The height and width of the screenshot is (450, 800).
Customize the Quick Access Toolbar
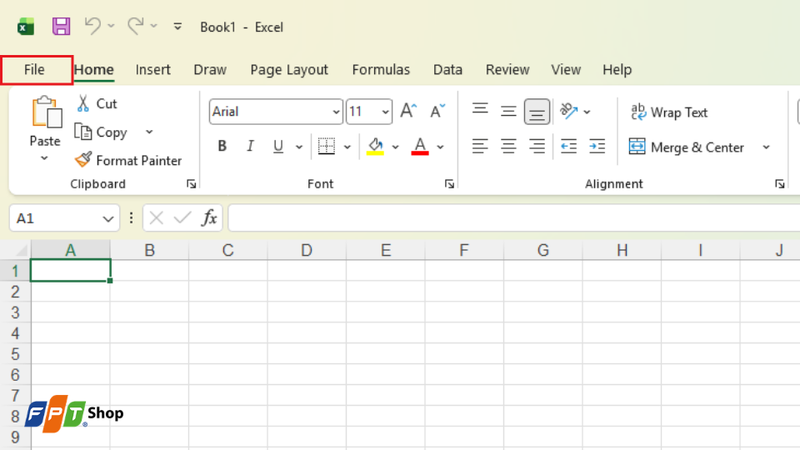click(x=178, y=26)
